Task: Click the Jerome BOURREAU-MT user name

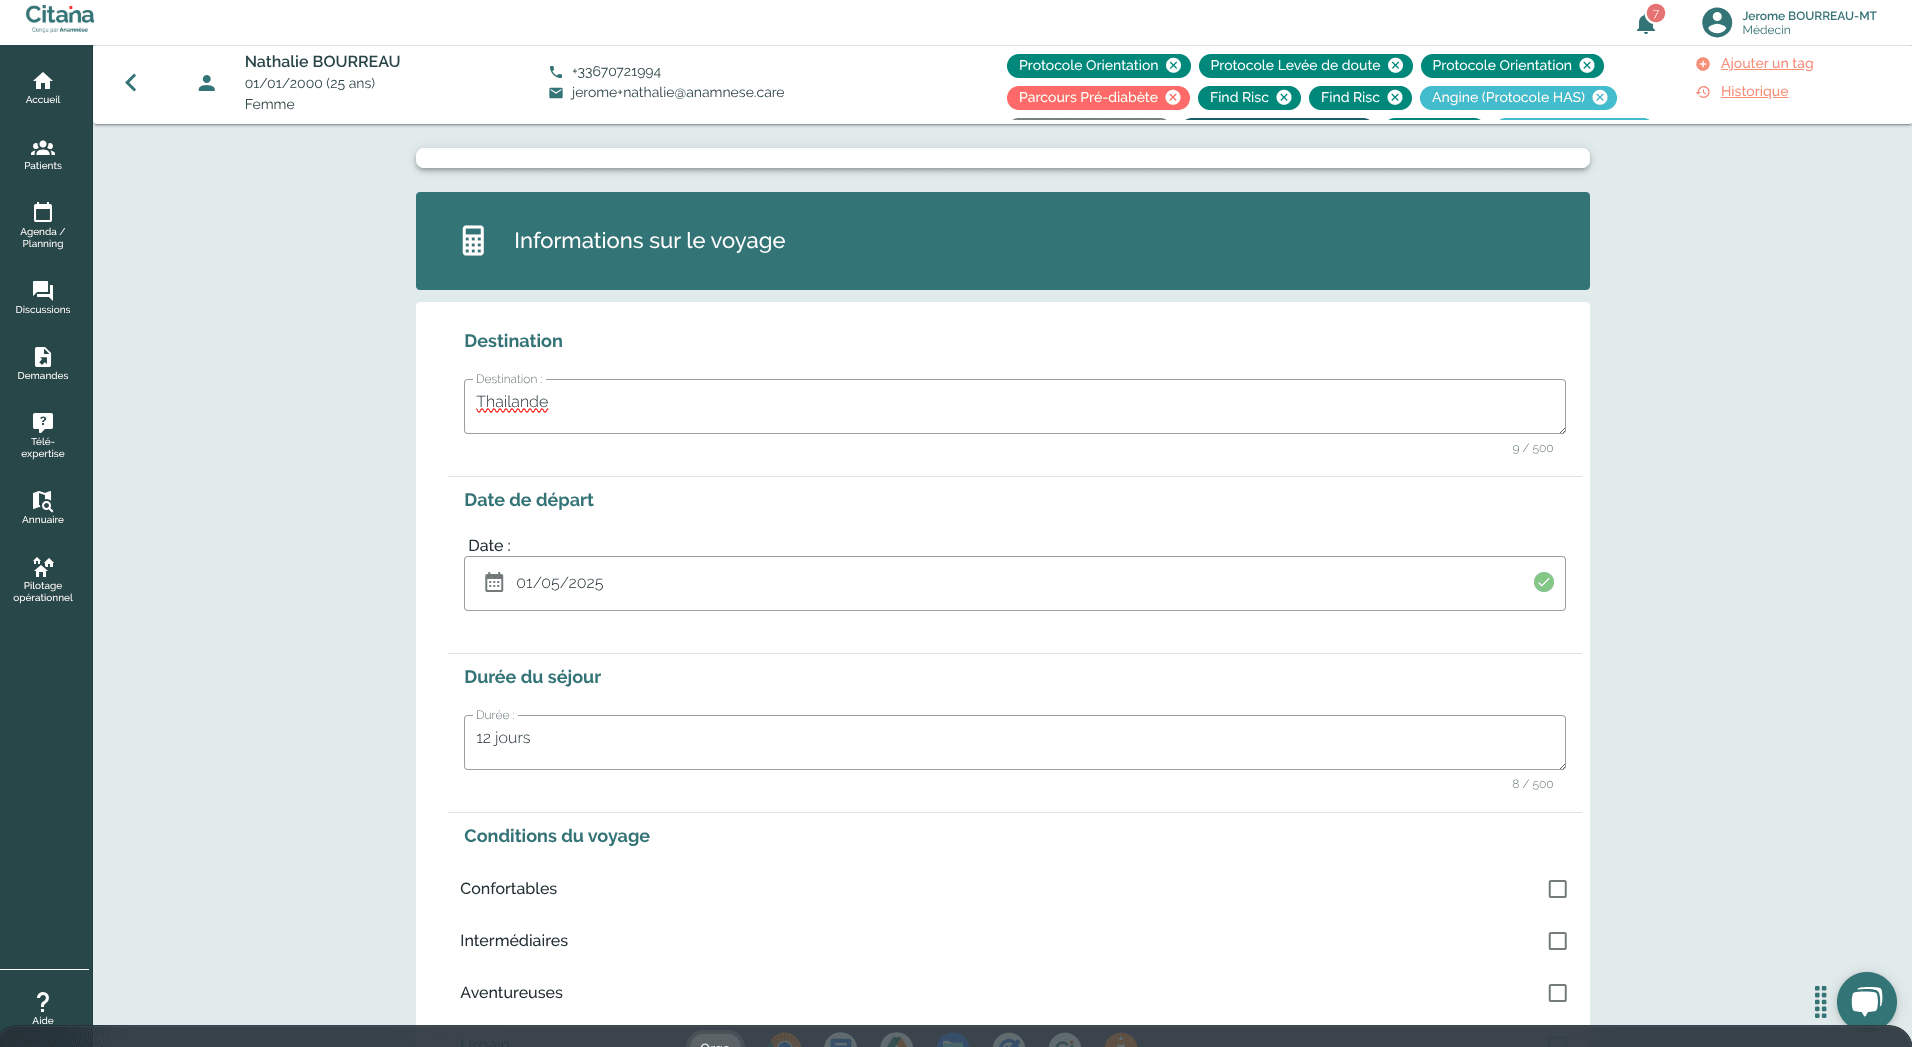Action: tap(1809, 16)
